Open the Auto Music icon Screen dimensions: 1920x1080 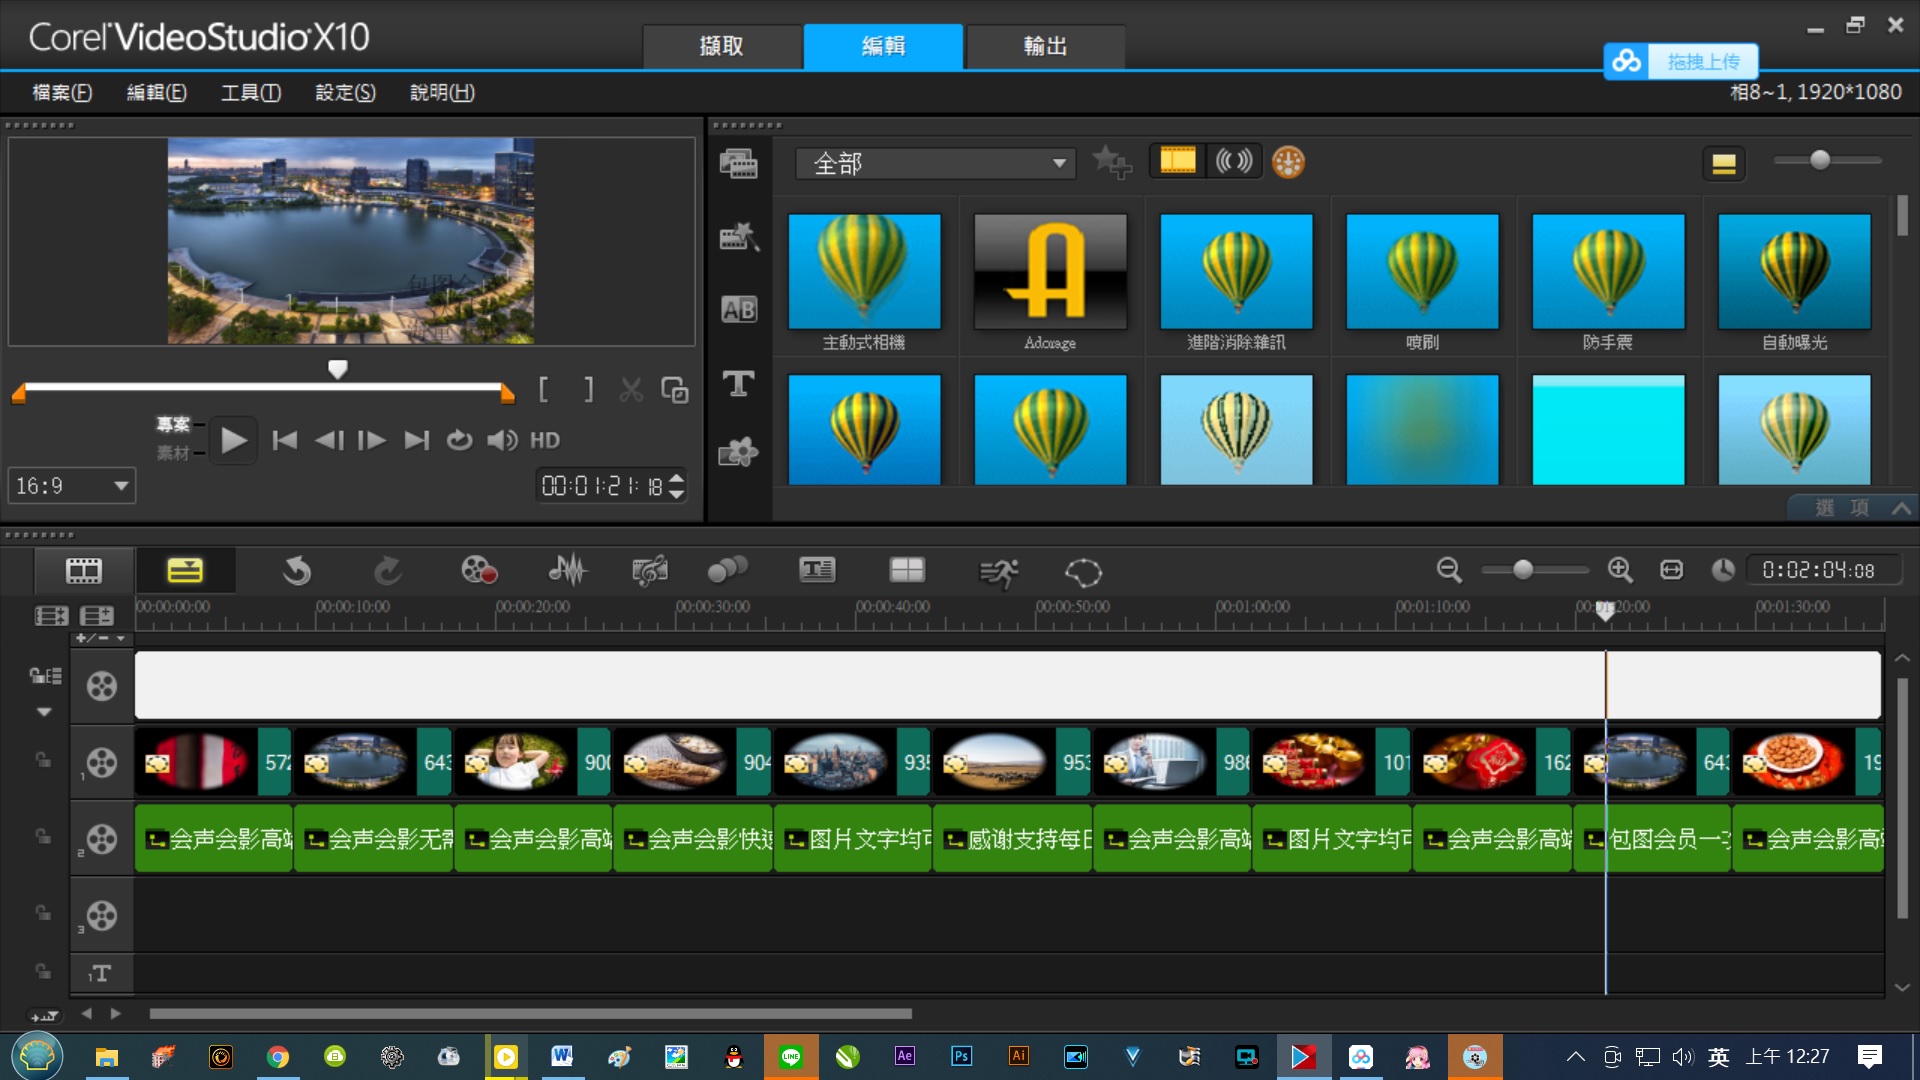tap(650, 571)
